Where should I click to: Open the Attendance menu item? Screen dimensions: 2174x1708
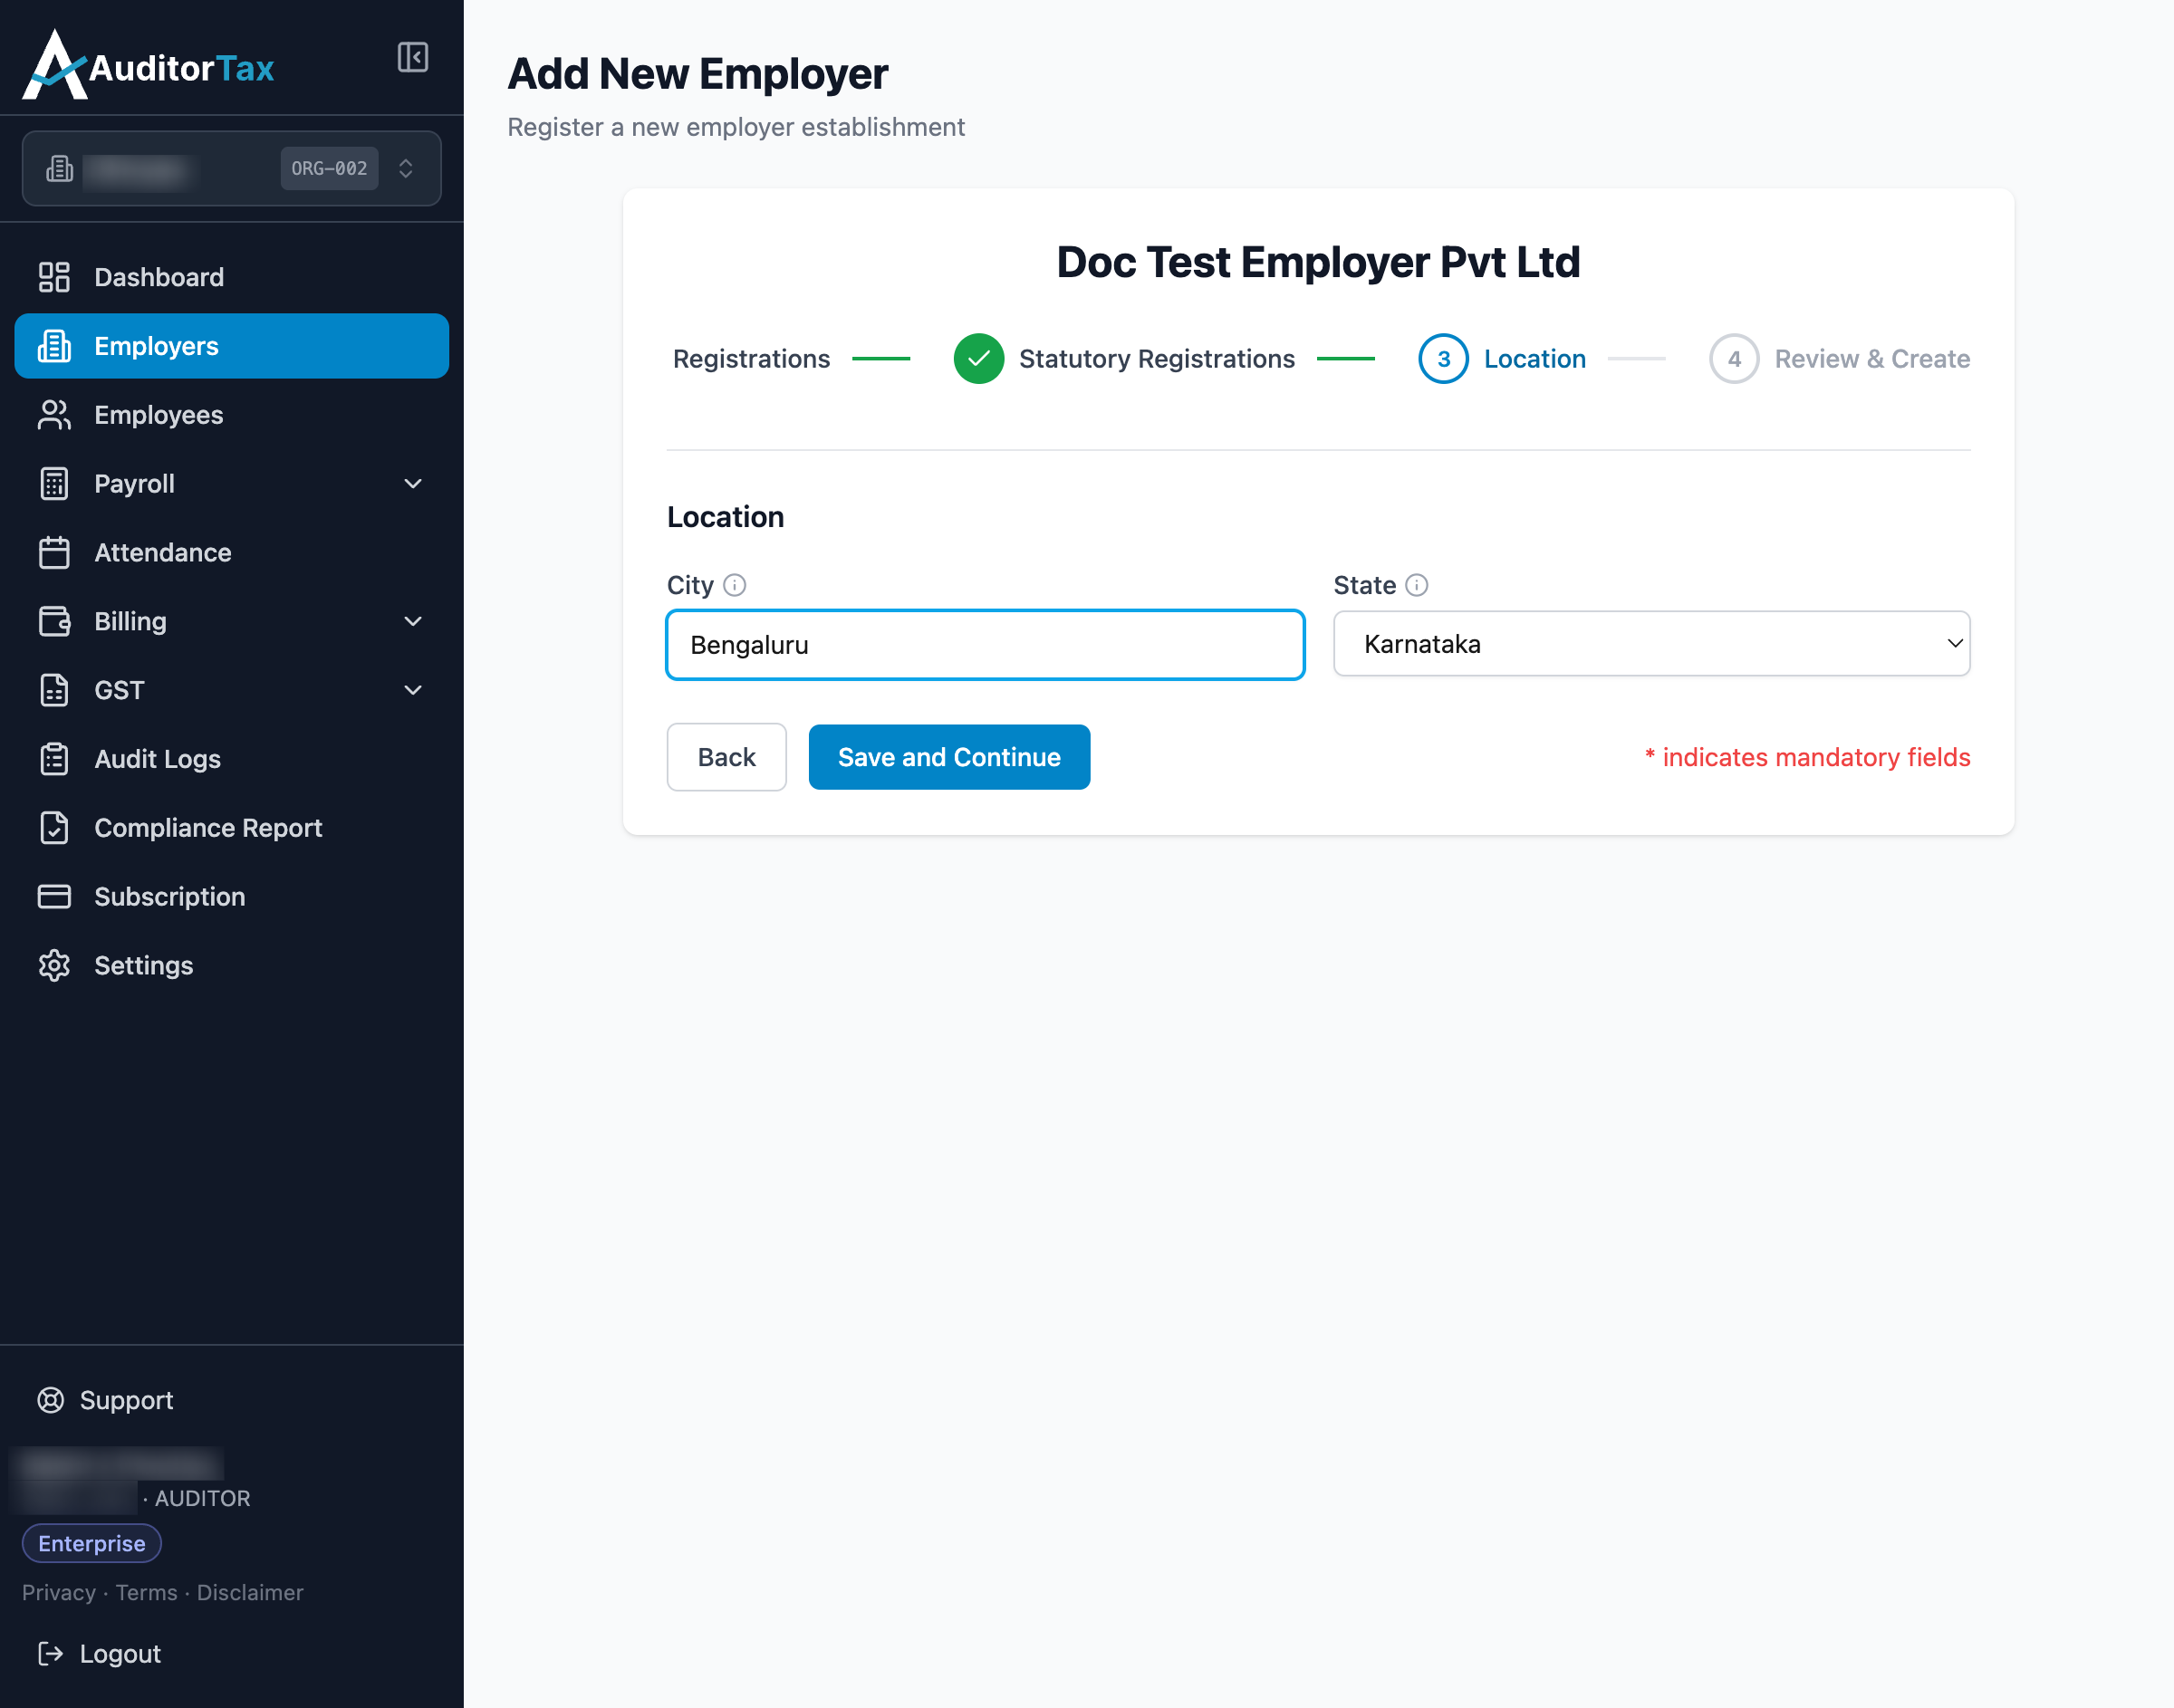(231, 553)
